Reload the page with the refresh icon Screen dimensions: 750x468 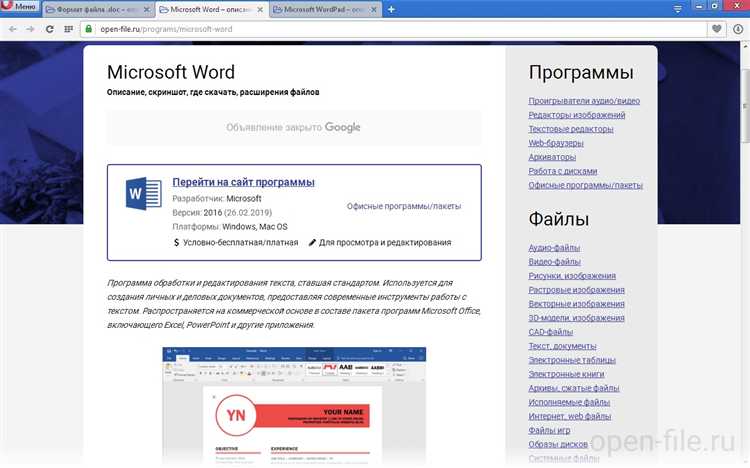[48, 29]
